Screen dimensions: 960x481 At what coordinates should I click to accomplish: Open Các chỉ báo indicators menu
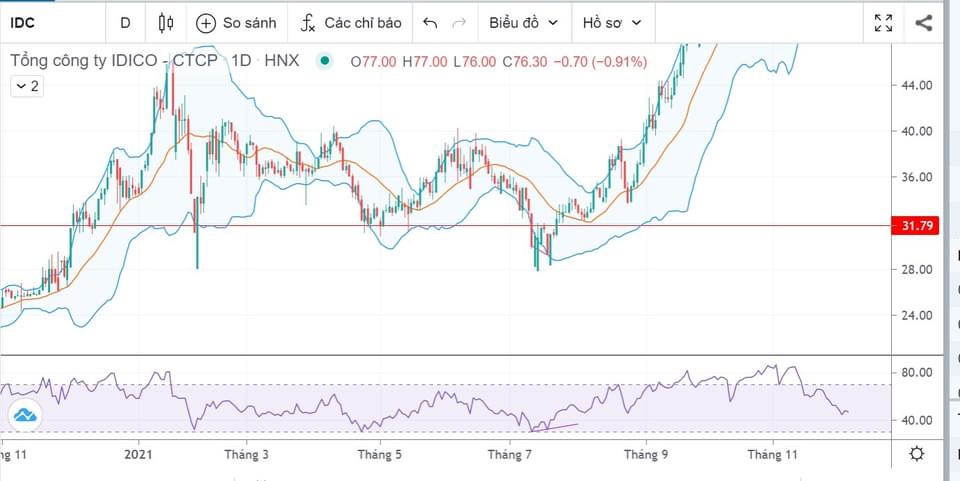point(351,23)
